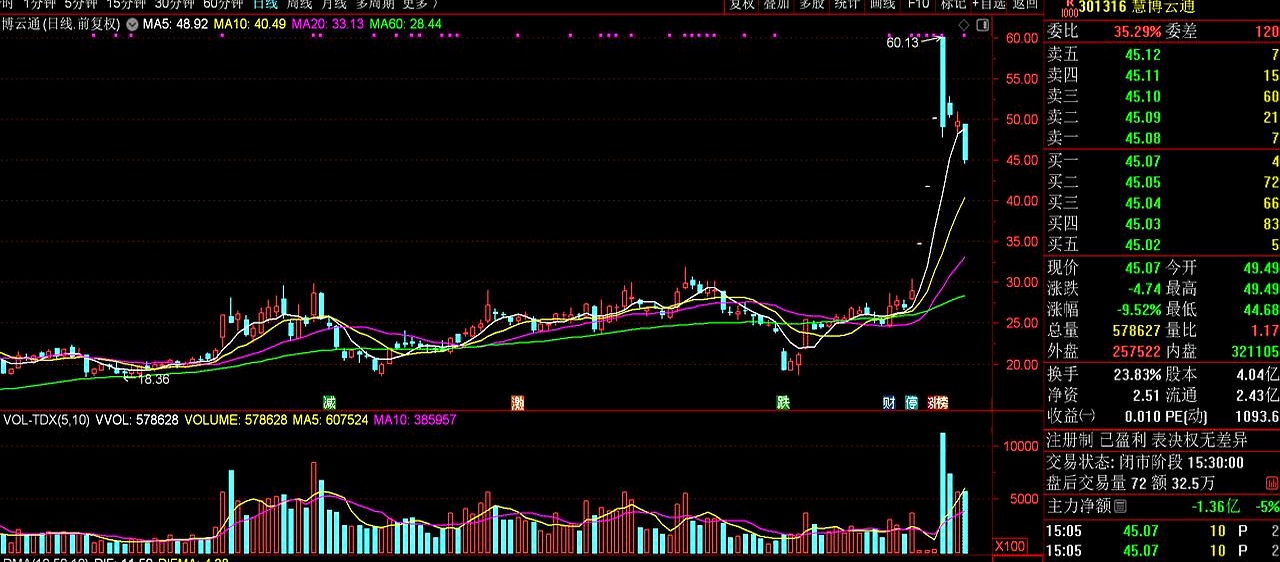Expand the 更多 periods menu
The width and height of the screenshot is (1280, 562).
420,4
